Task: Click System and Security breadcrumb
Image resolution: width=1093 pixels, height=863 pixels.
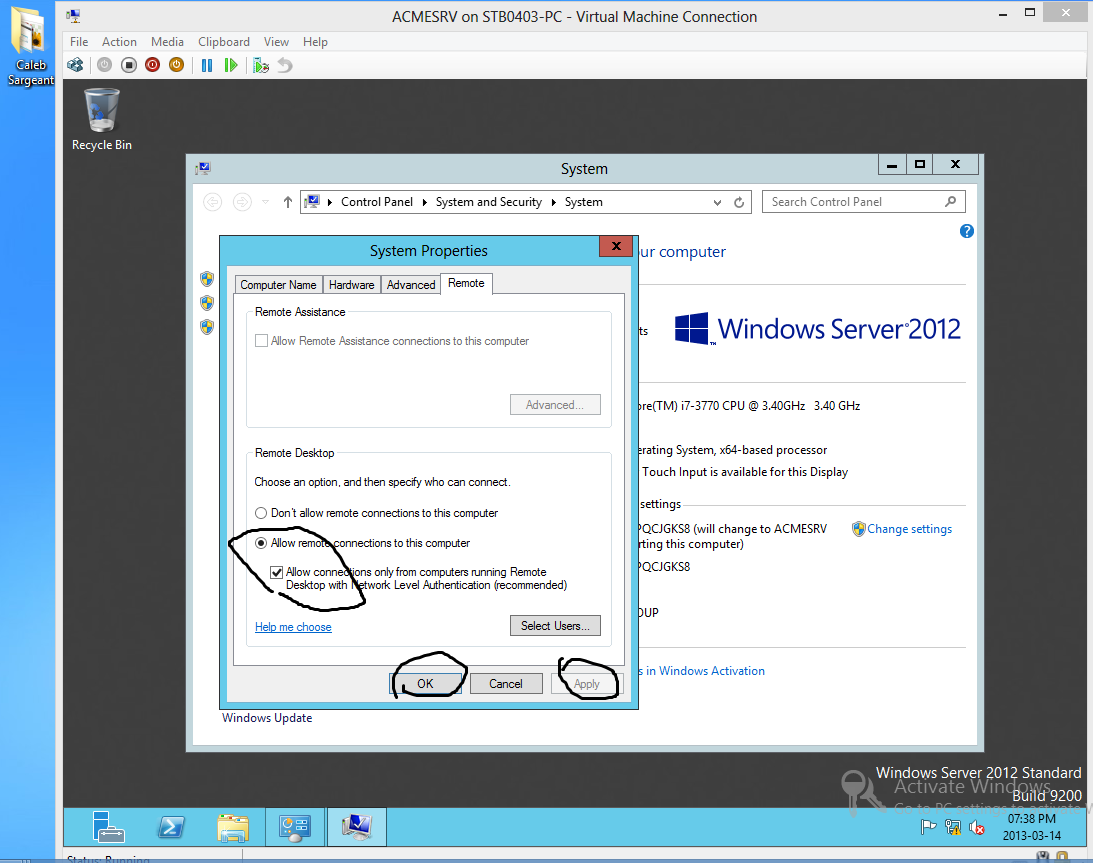Action: coord(489,202)
